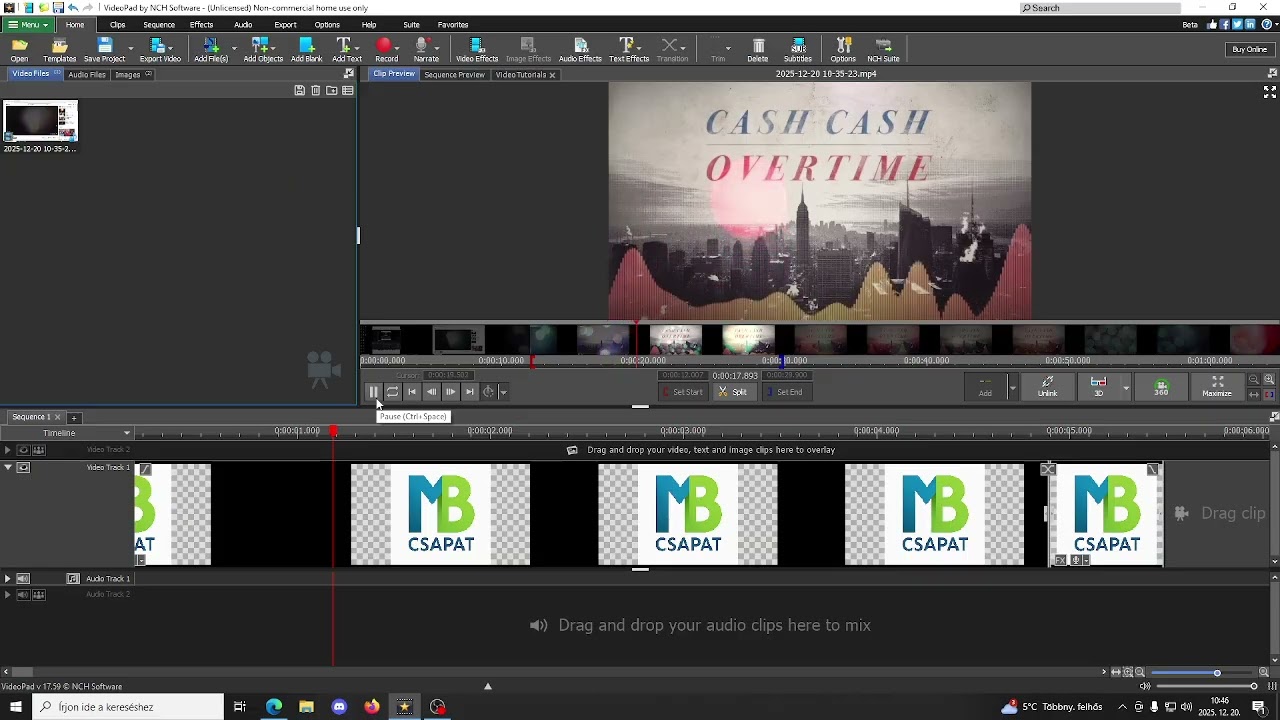Open the NCH Suite icon

[x=883, y=50]
